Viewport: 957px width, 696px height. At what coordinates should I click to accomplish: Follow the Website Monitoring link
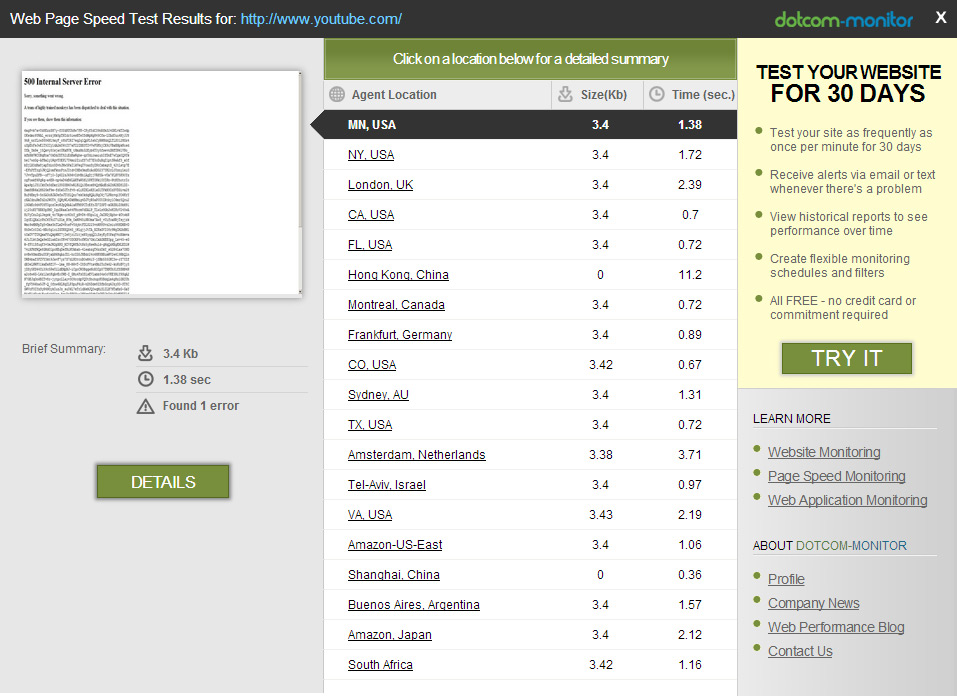(824, 452)
